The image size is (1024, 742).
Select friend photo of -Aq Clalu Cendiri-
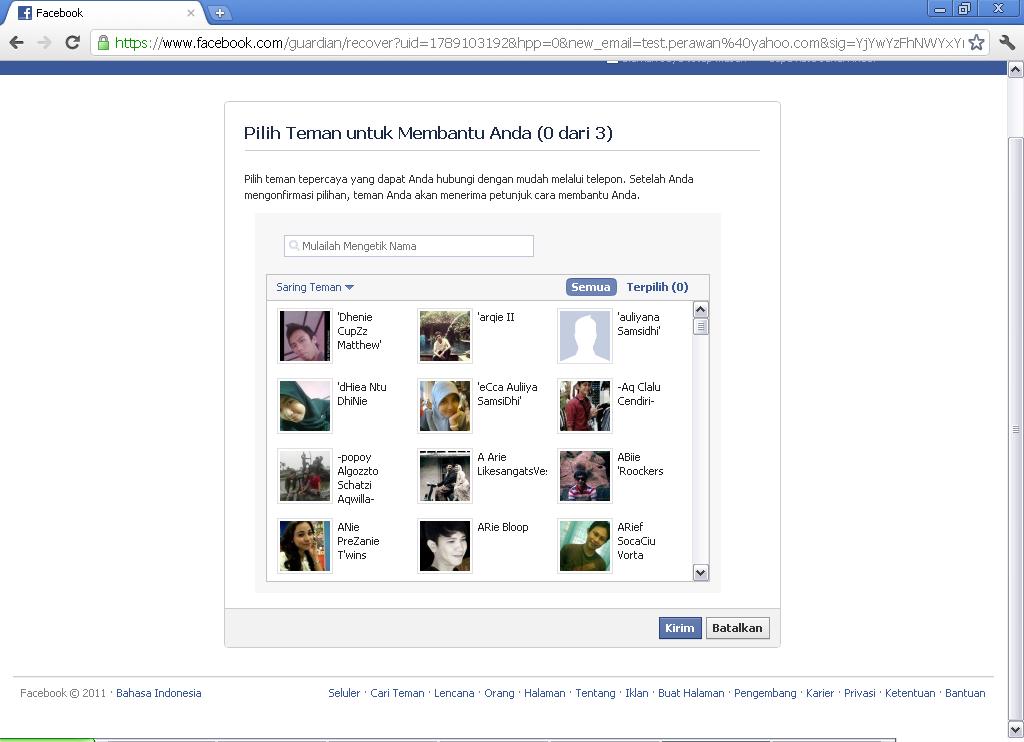click(x=584, y=406)
